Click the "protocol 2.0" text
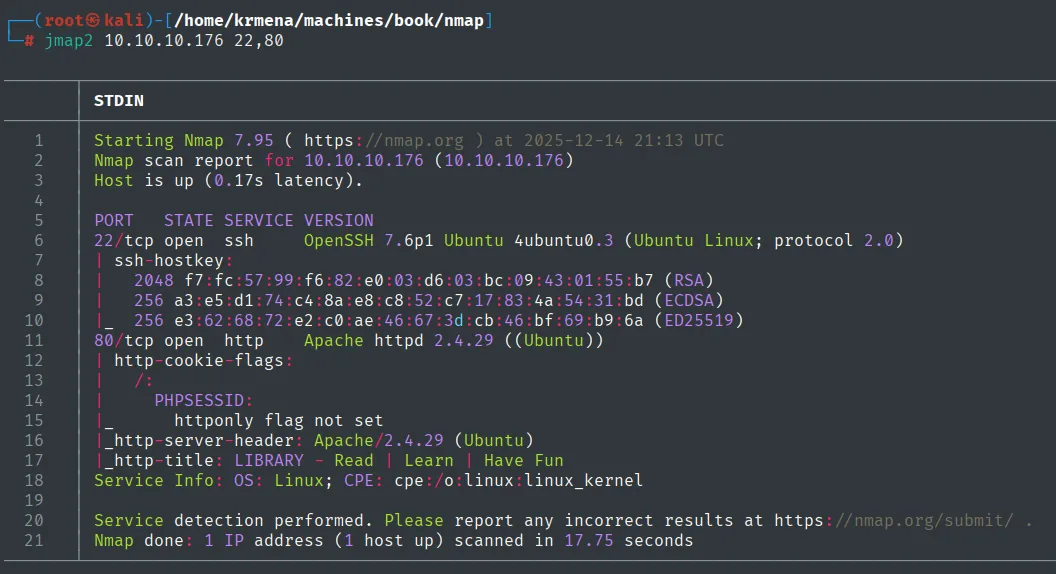Screen dimensions: 1056x574 coord(833,241)
